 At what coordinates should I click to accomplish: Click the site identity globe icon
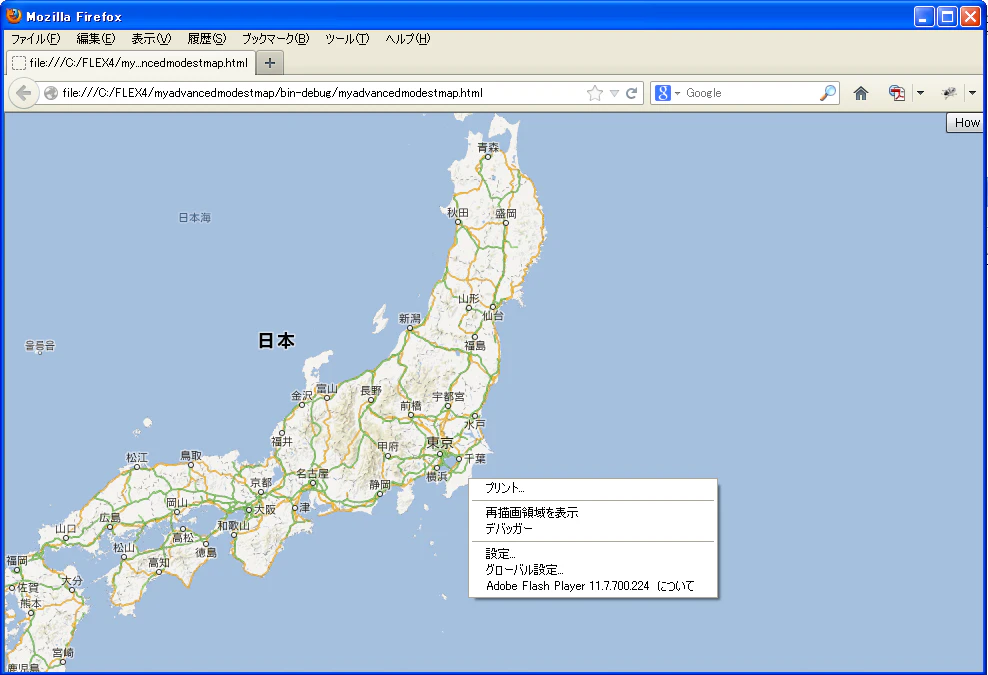[x=51, y=93]
